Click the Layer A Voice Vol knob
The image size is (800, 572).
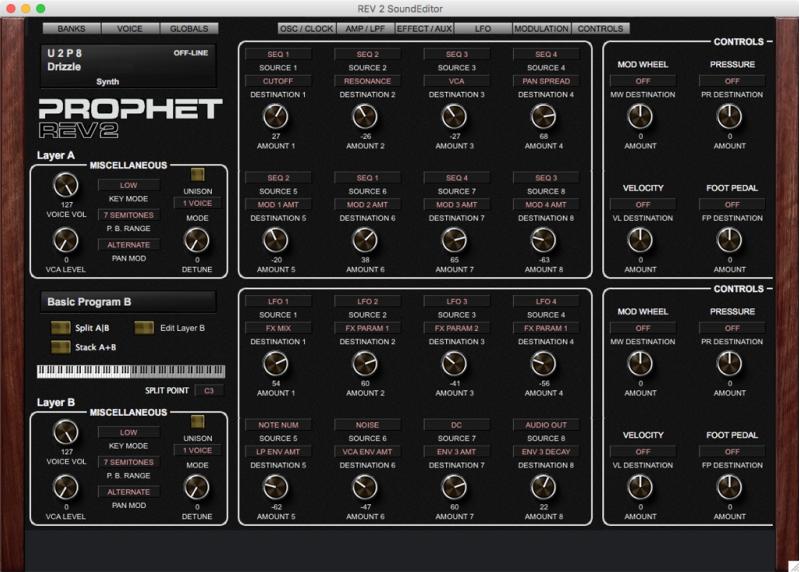pos(65,184)
